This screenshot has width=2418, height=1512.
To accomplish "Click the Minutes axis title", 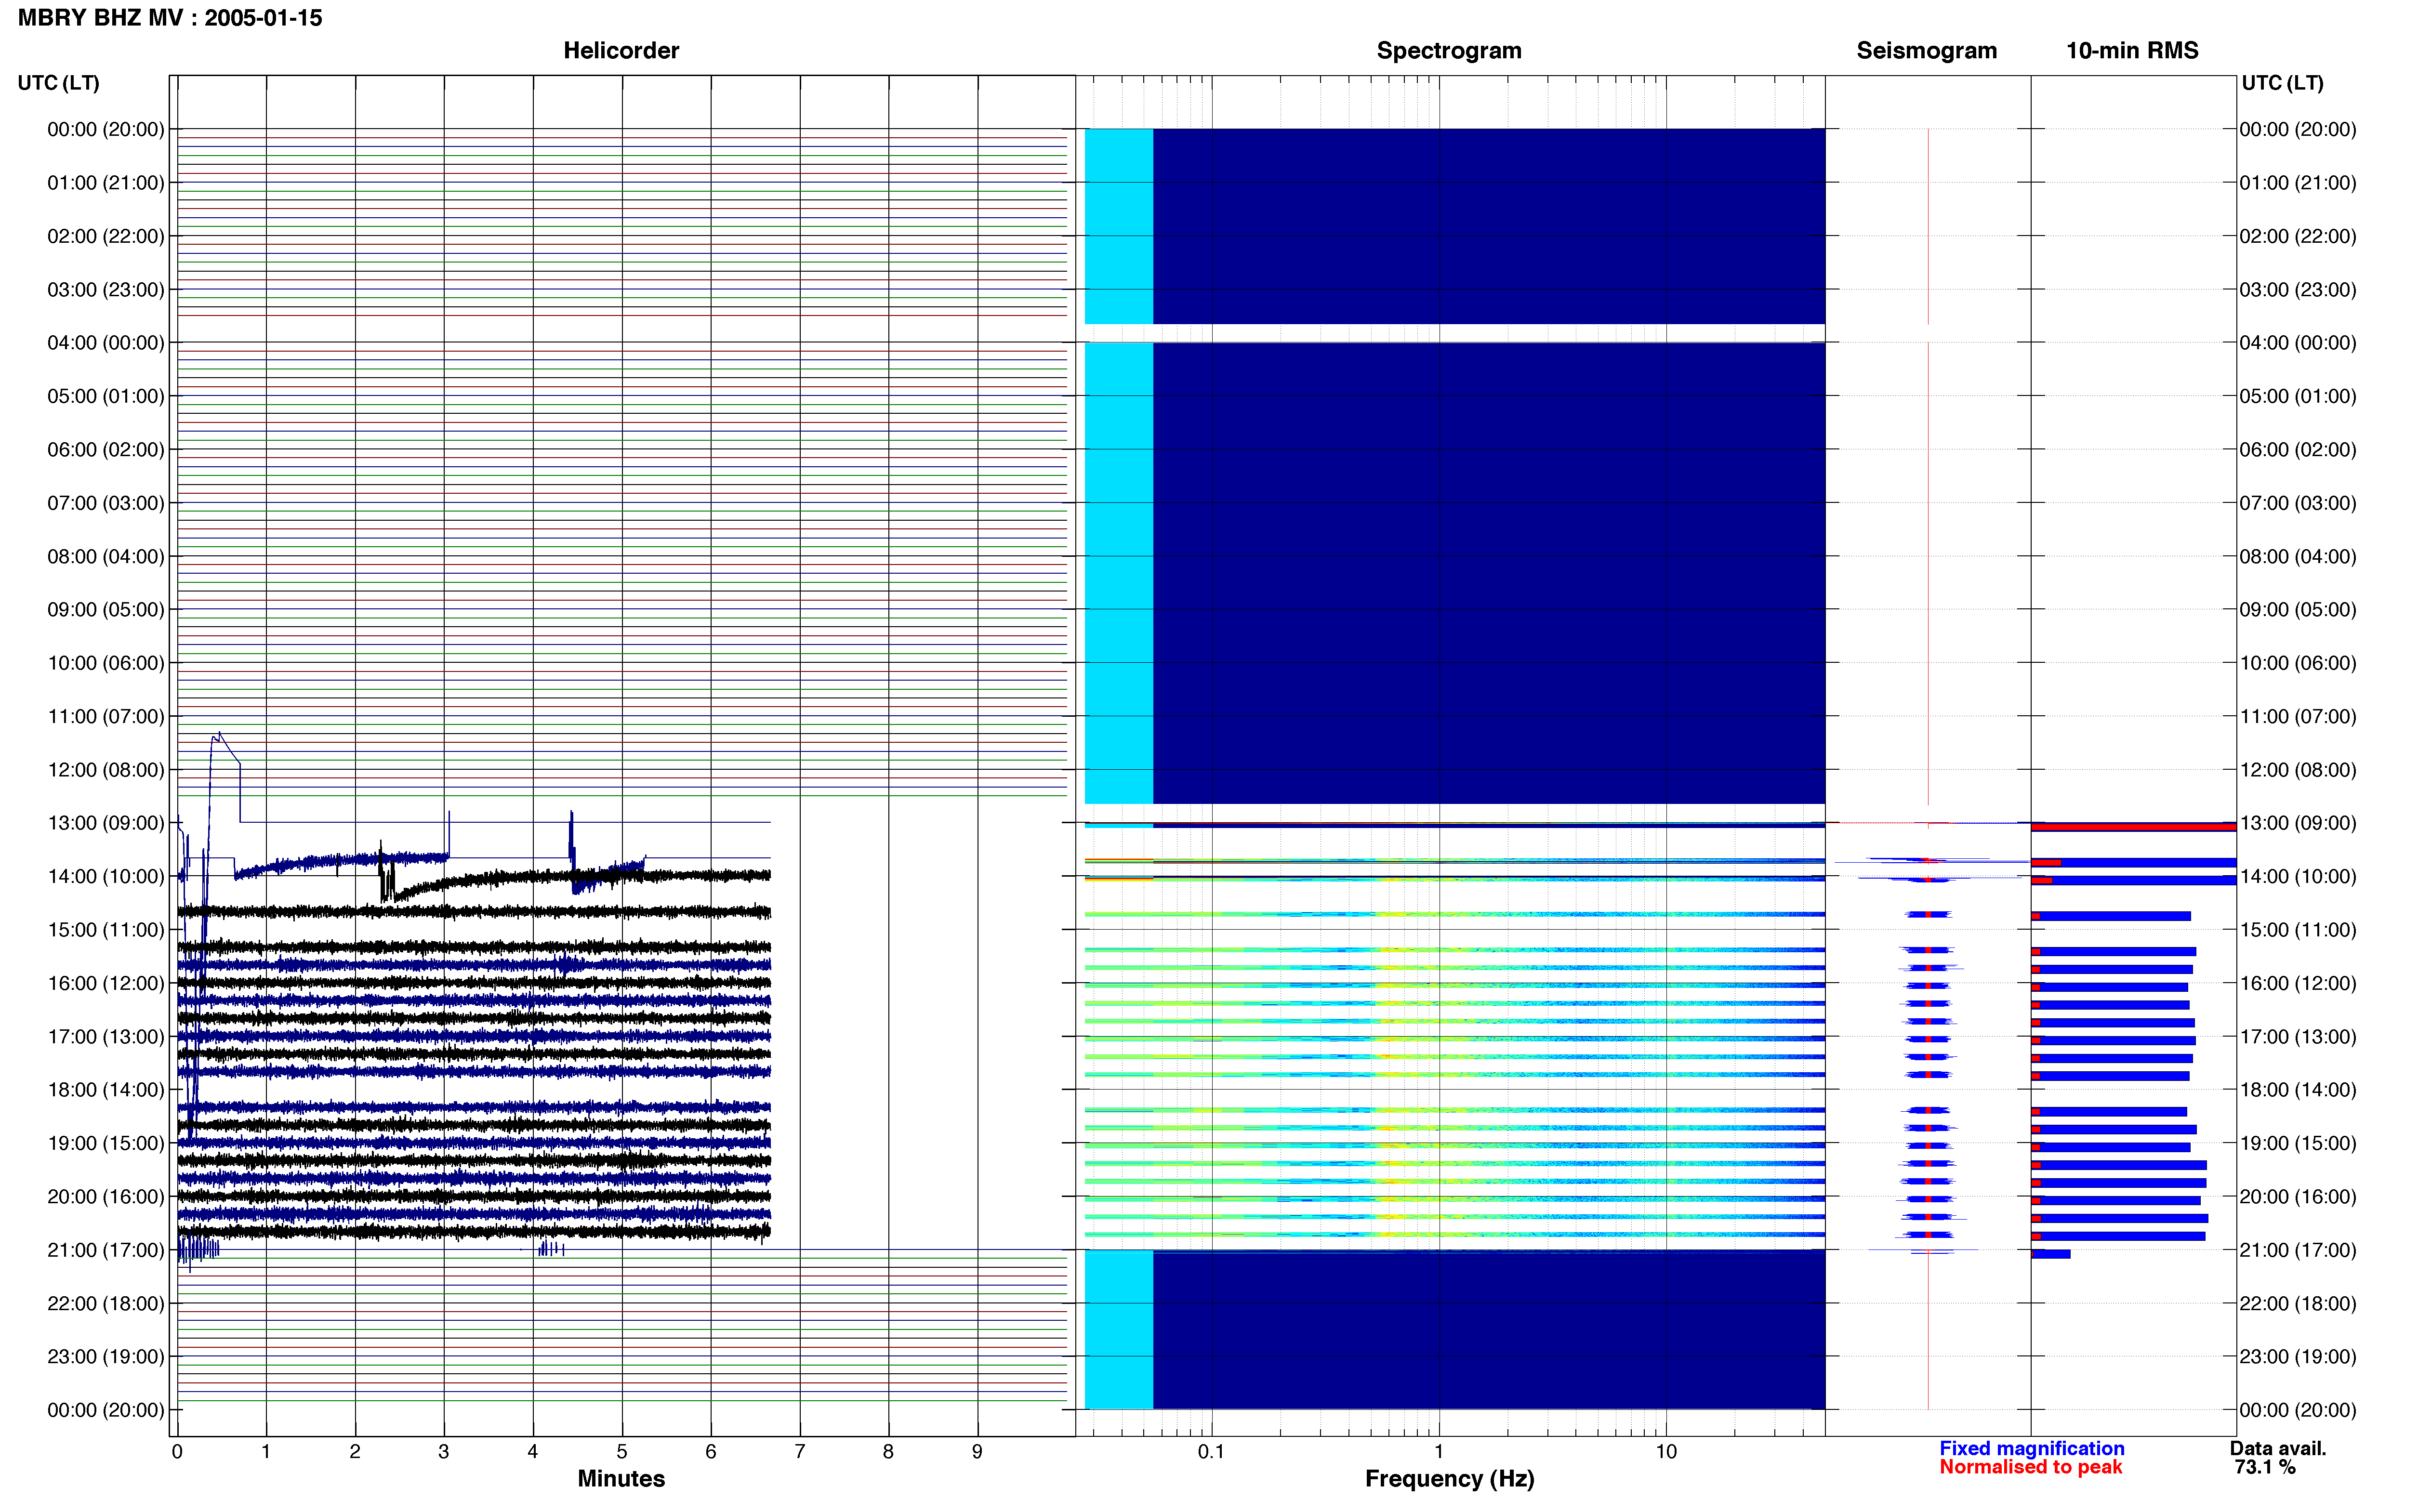I will click(x=621, y=1478).
